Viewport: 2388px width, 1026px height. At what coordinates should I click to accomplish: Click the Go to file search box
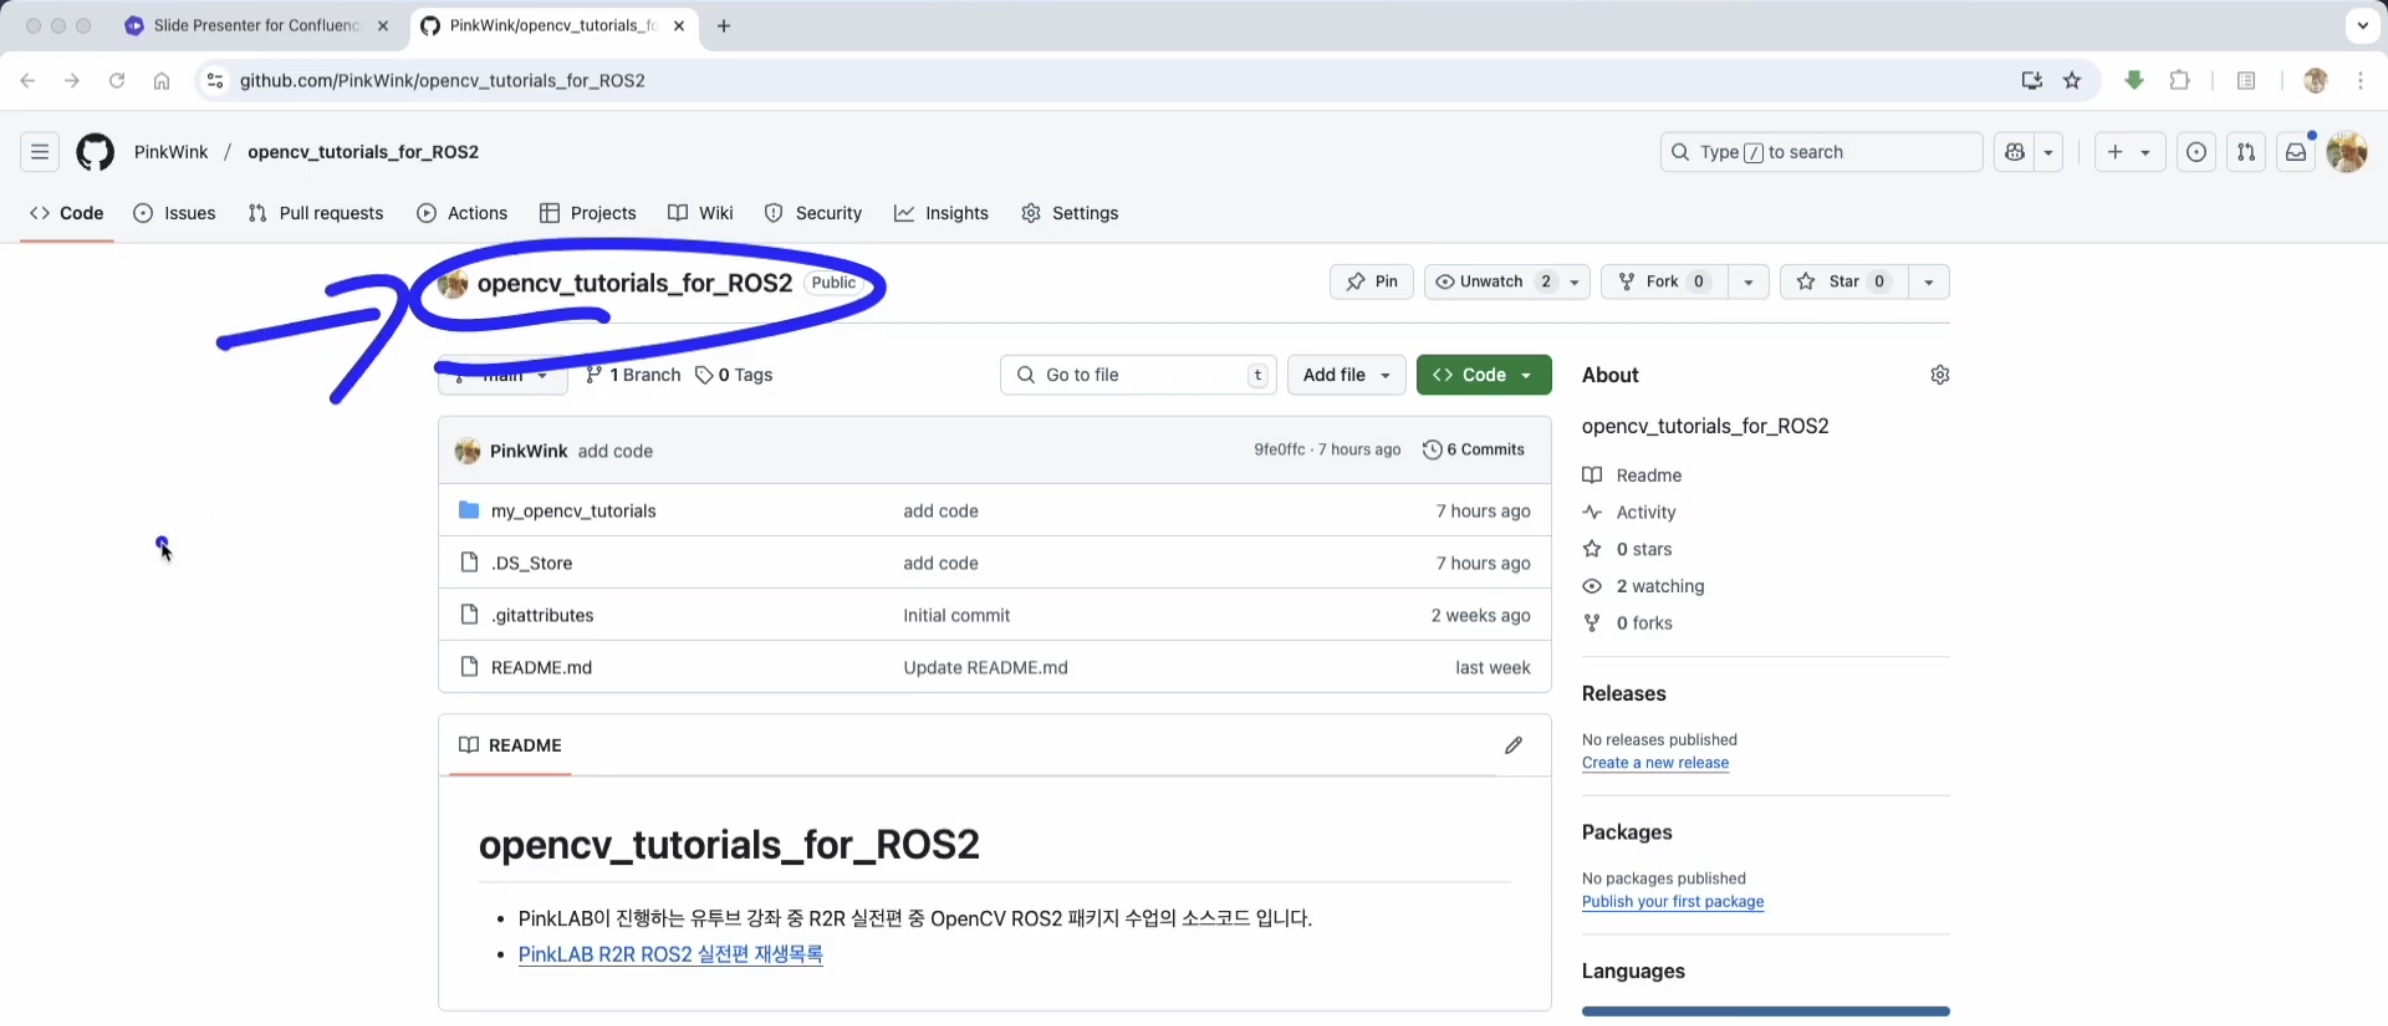tap(1138, 375)
